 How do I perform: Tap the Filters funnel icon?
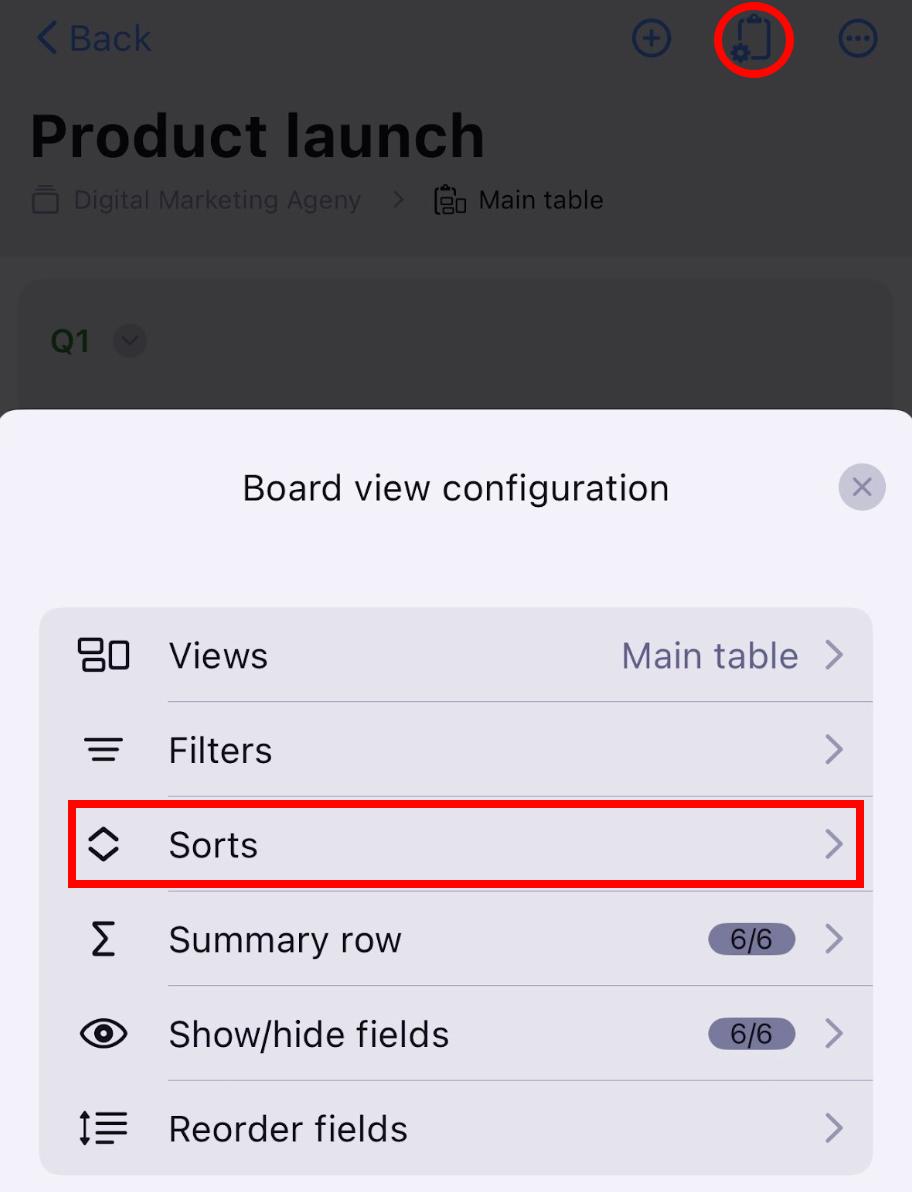tap(104, 750)
